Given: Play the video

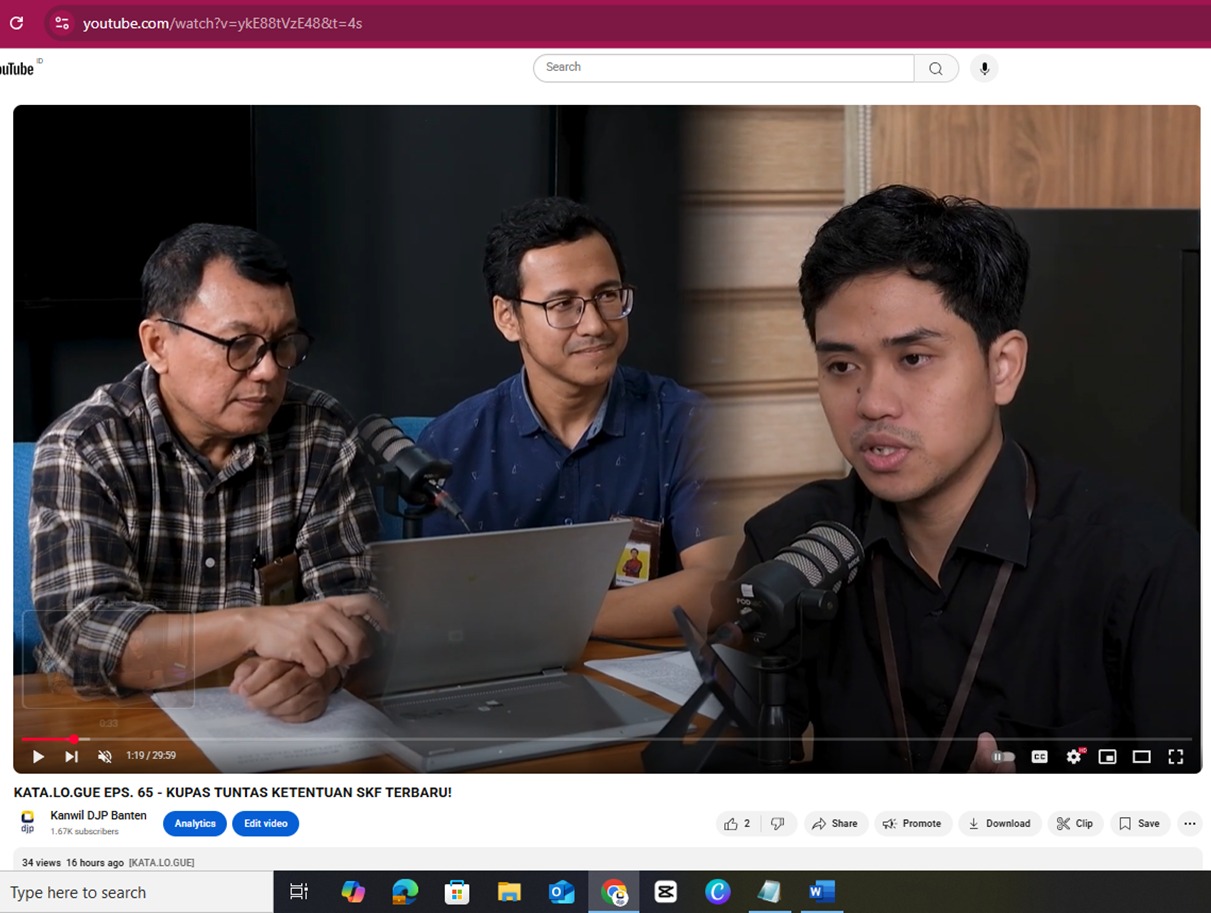Looking at the screenshot, I should [x=38, y=756].
